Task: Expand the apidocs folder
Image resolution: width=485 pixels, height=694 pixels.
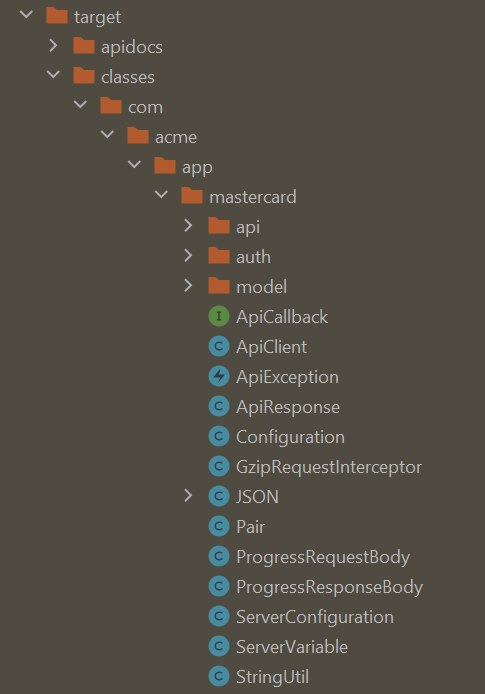Action: click(53, 46)
